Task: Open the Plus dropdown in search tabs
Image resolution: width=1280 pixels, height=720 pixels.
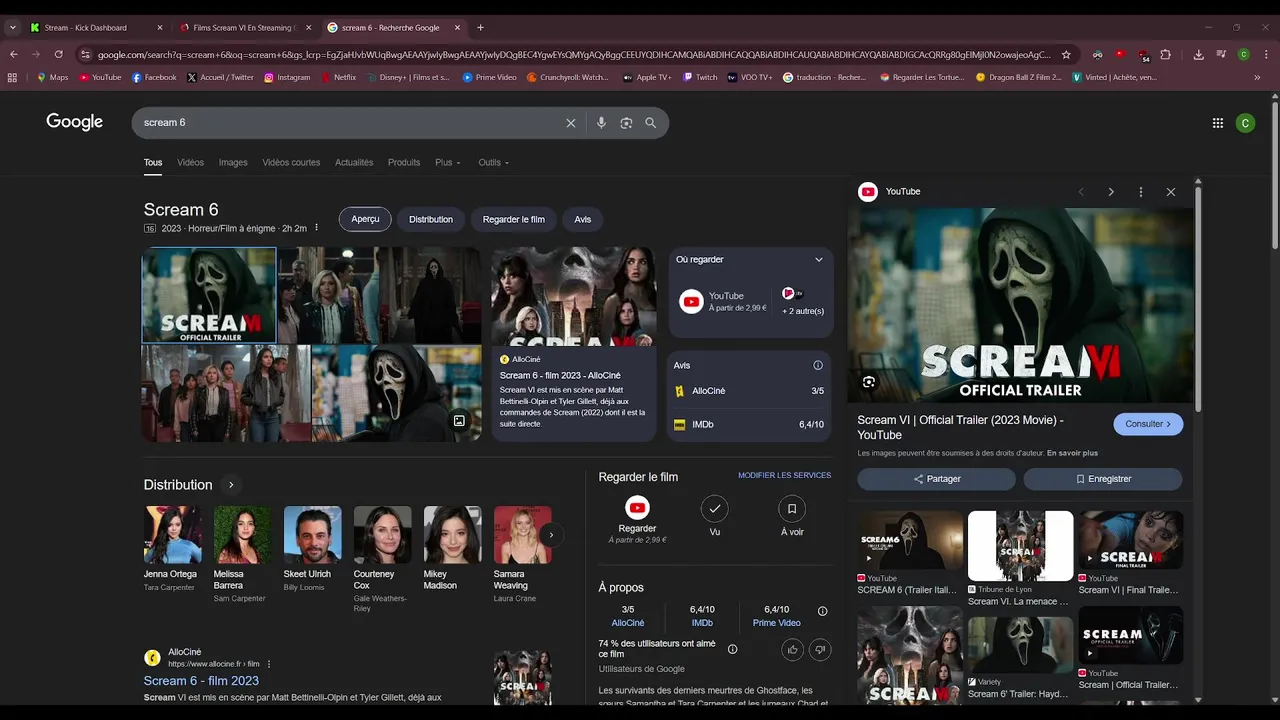Action: (x=447, y=162)
